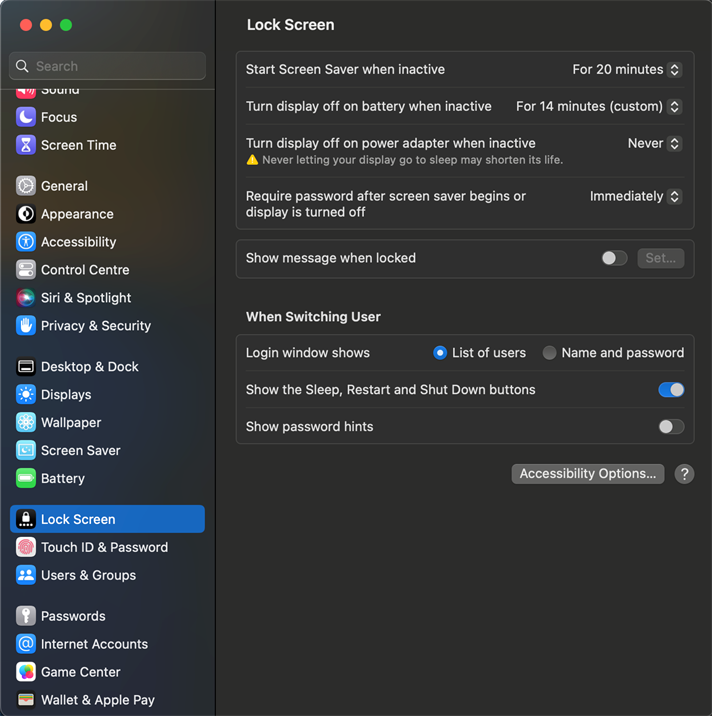Click the Focus moon icon in sidebar
This screenshot has width=712, height=716.
tap(26, 117)
